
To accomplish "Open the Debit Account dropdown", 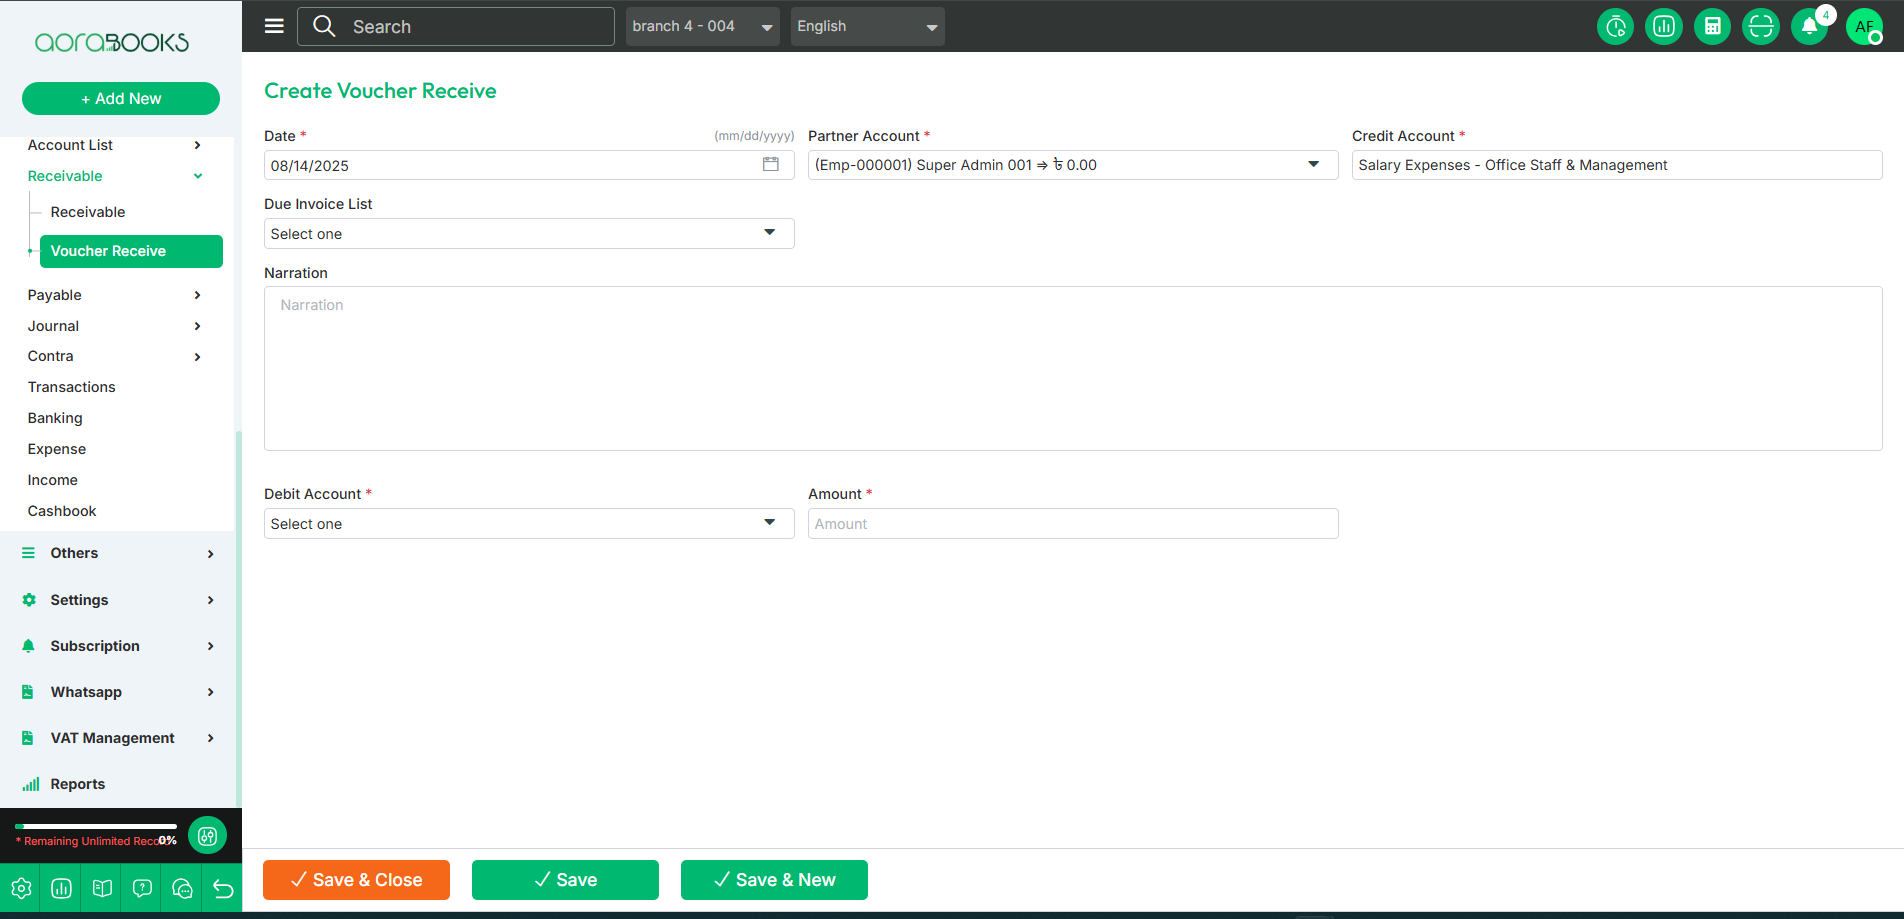I will coord(528,524).
